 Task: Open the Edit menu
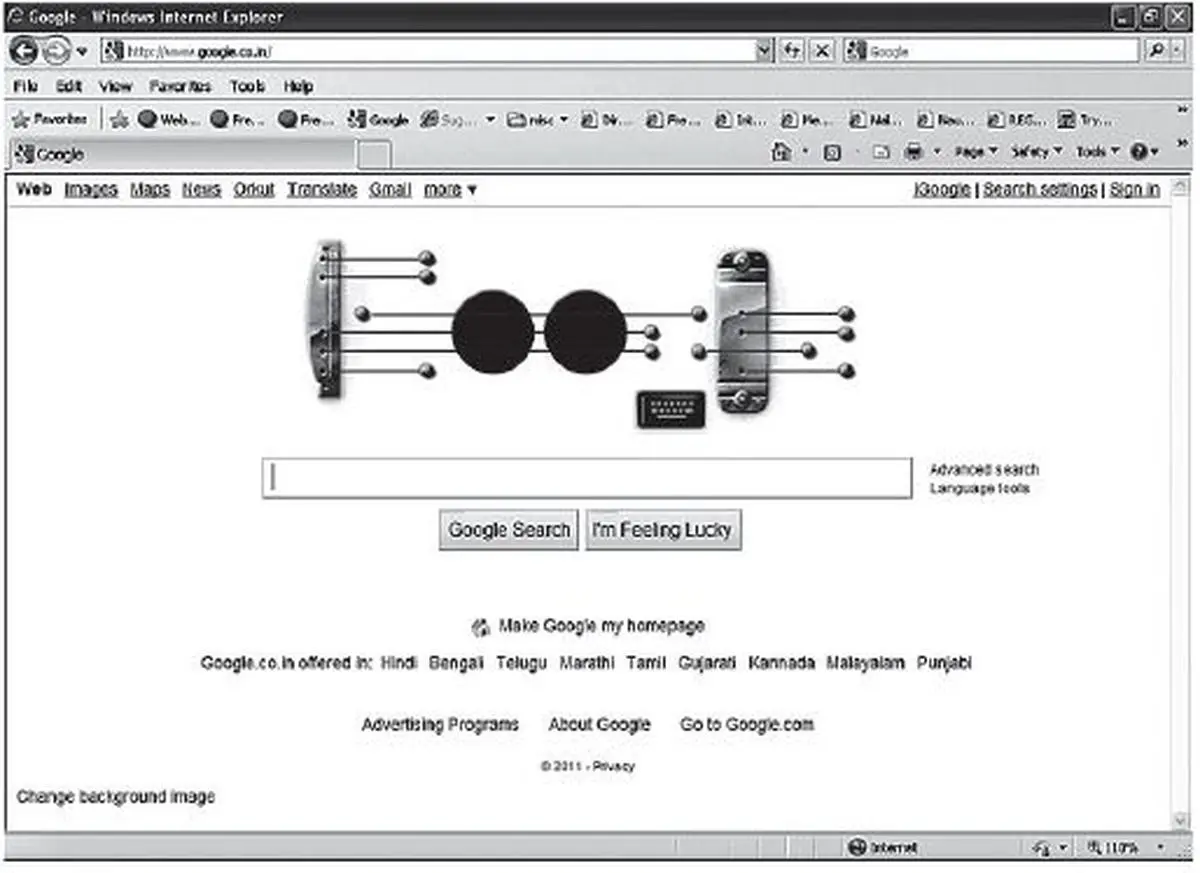[x=69, y=87]
